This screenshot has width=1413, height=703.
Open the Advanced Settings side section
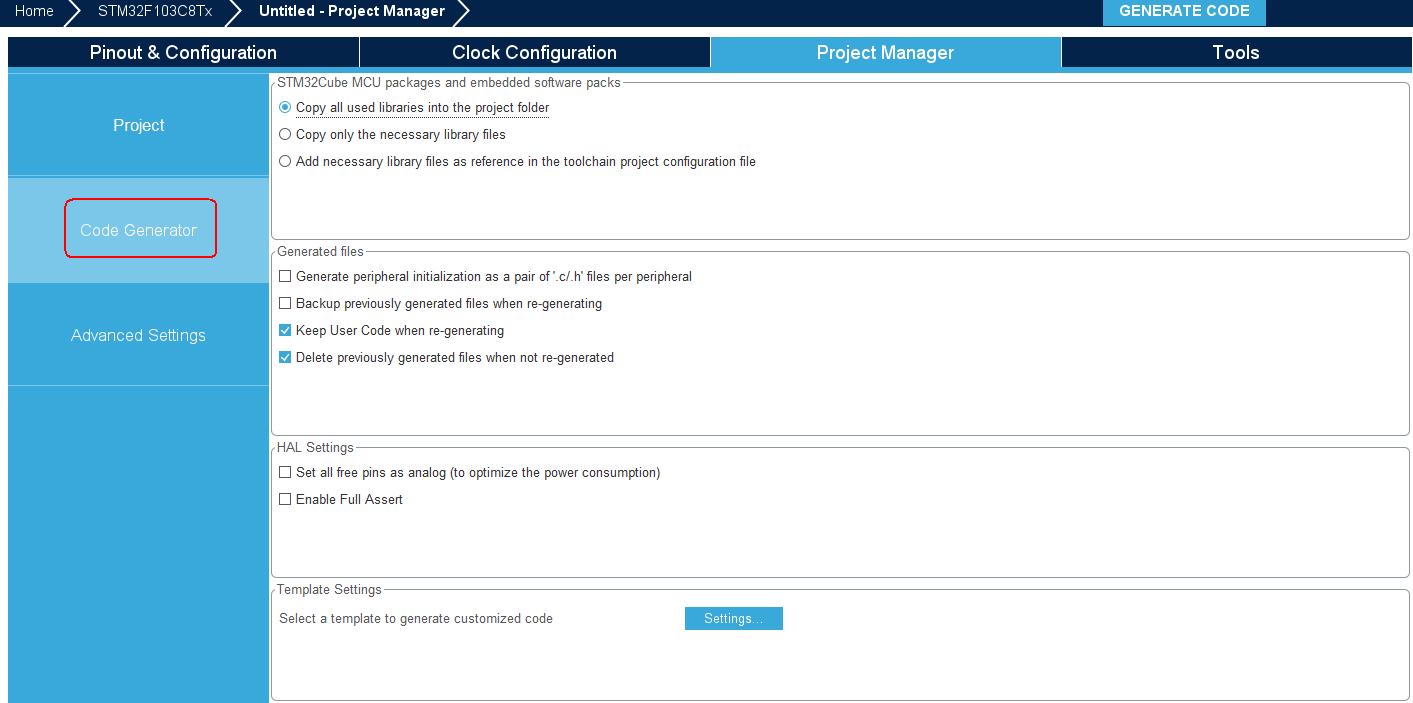138,335
